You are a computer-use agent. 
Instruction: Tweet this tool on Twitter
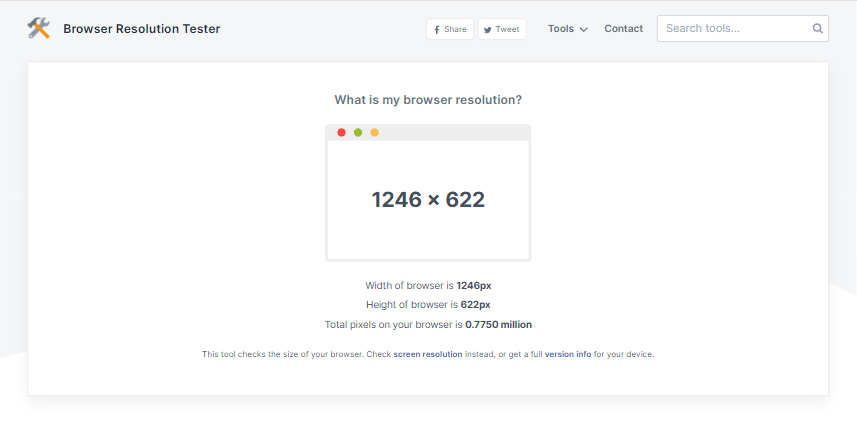coord(502,29)
